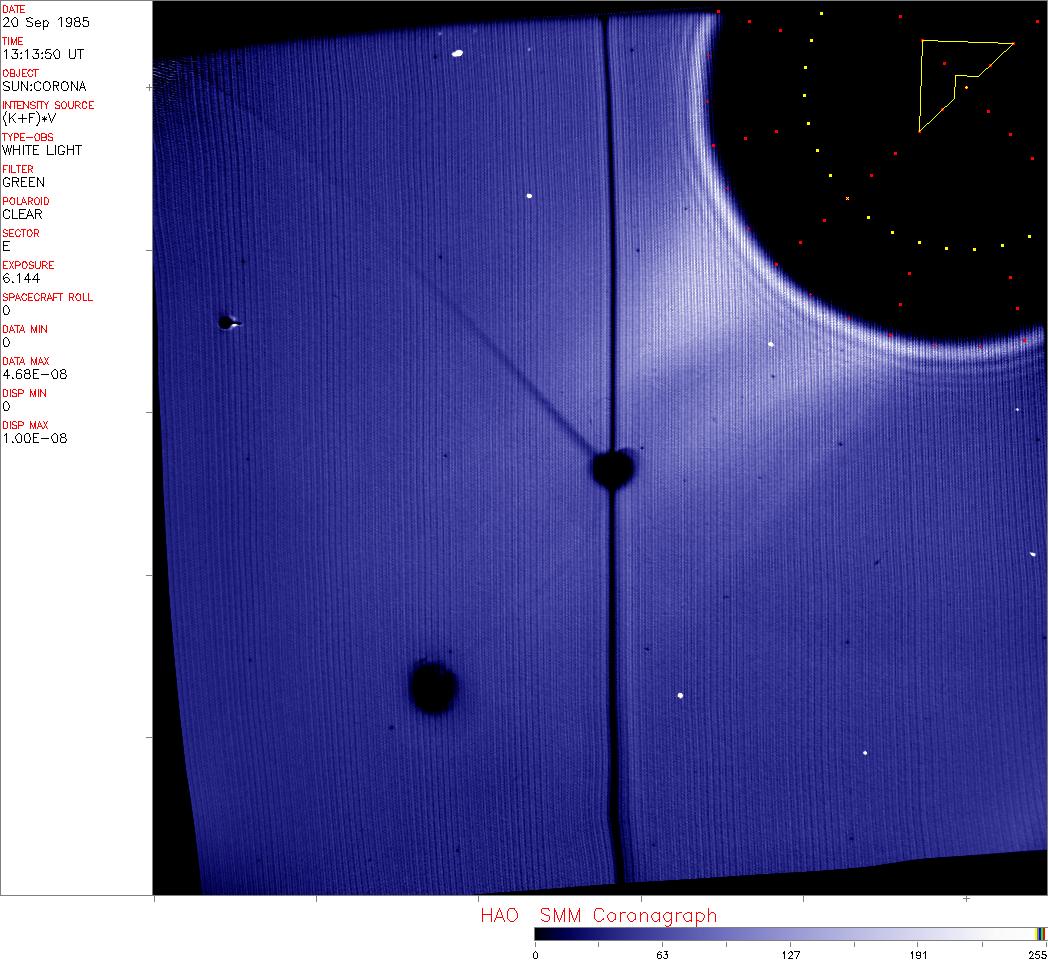Select the WHITE LIGHT value
Screen dimensions: 1048x960
42,150
